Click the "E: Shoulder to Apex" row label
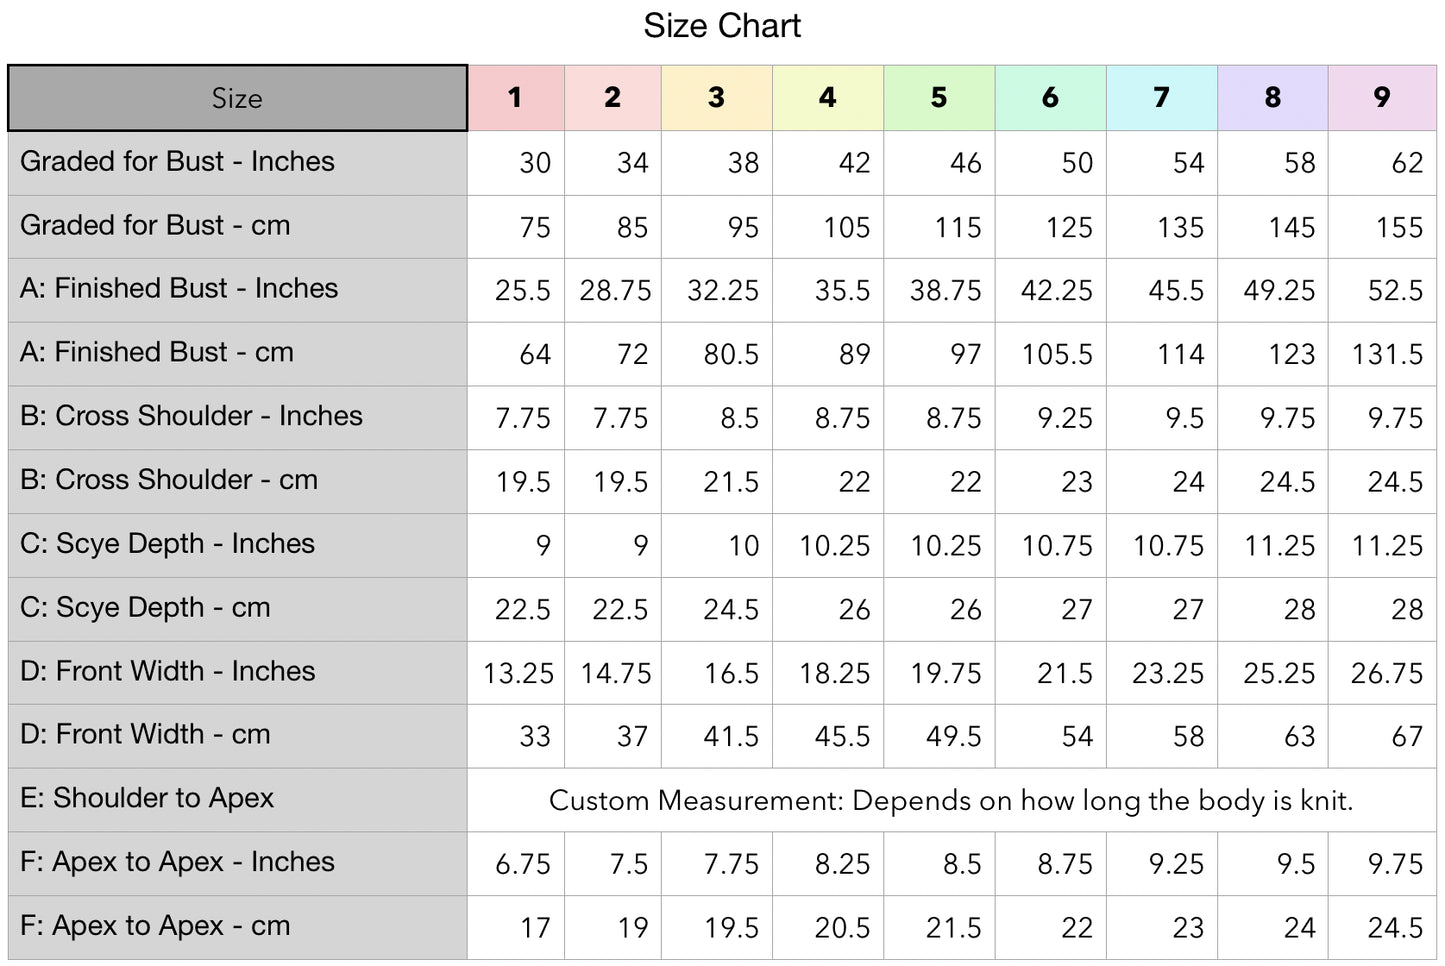The image size is (1445, 966). pyautogui.click(x=147, y=798)
